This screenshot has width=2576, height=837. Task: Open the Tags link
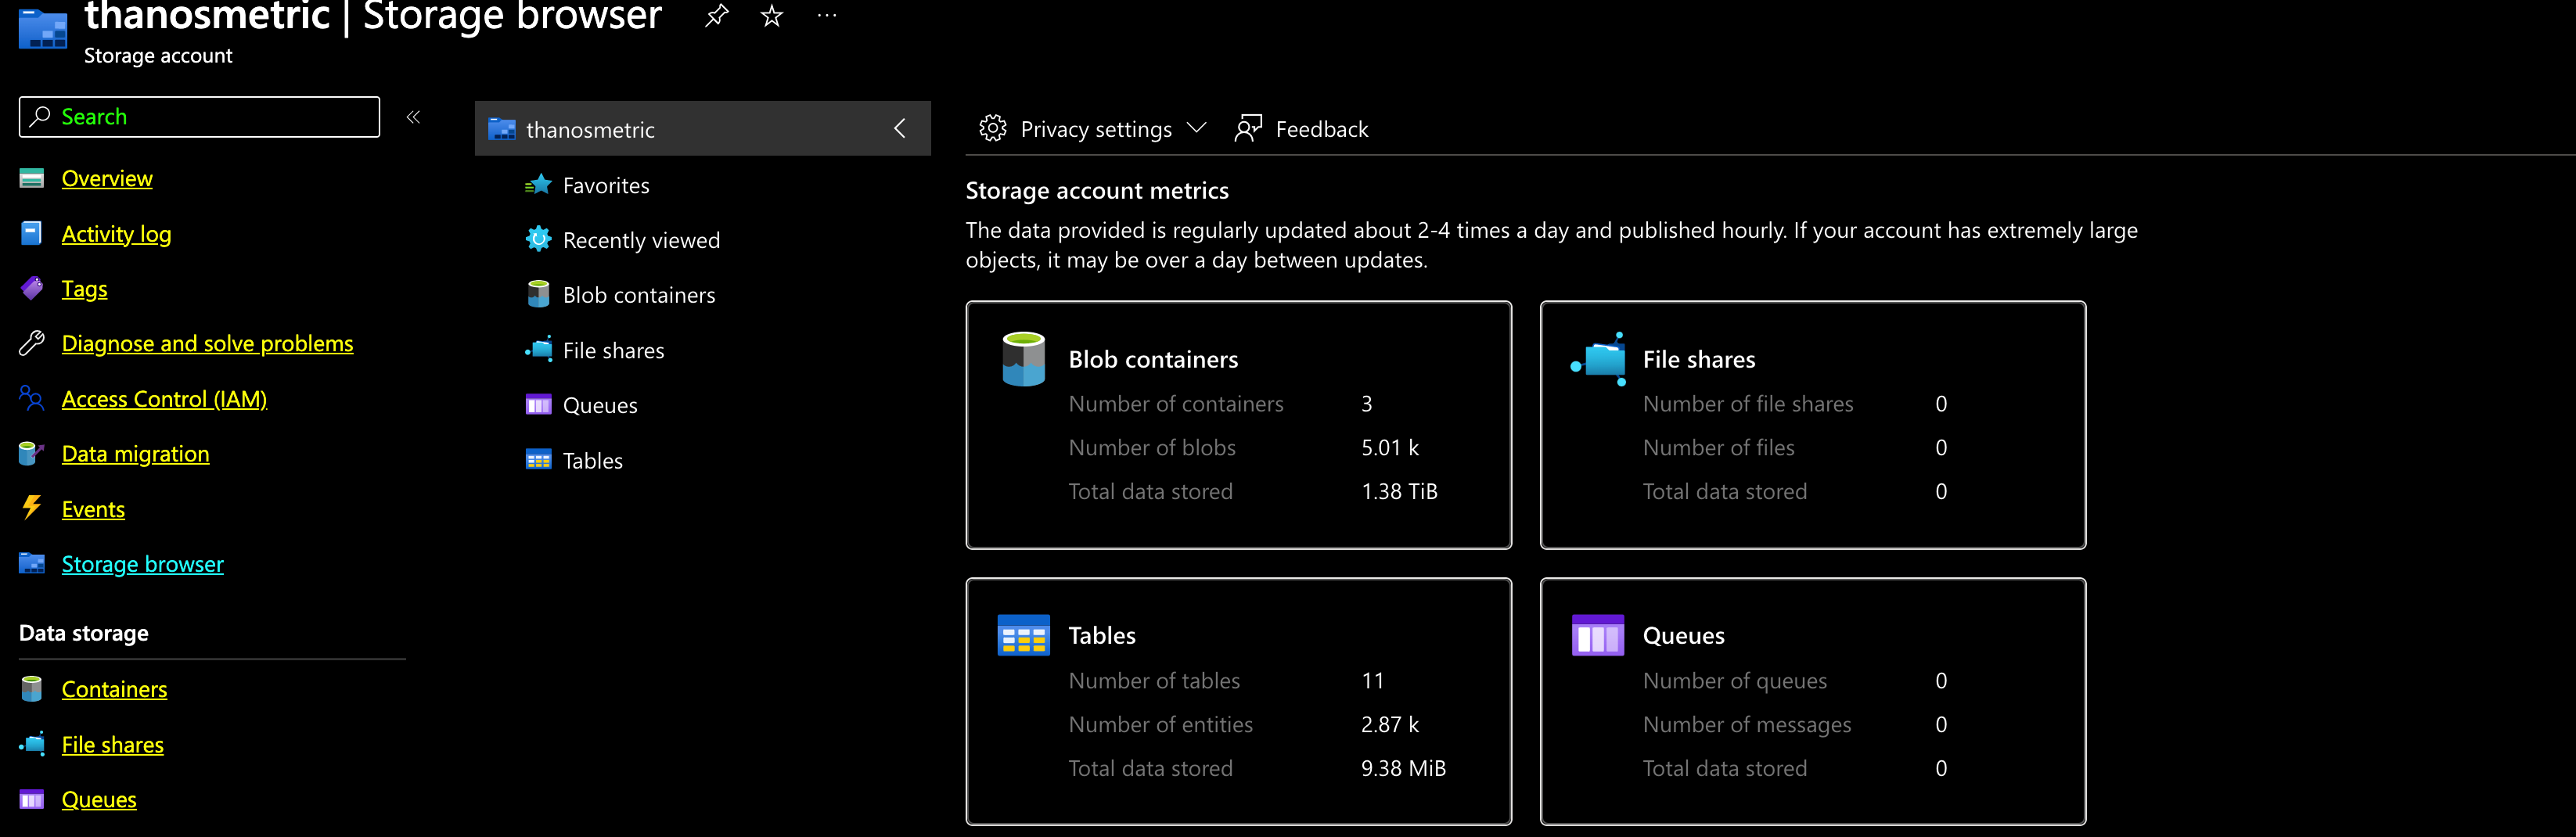point(84,288)
